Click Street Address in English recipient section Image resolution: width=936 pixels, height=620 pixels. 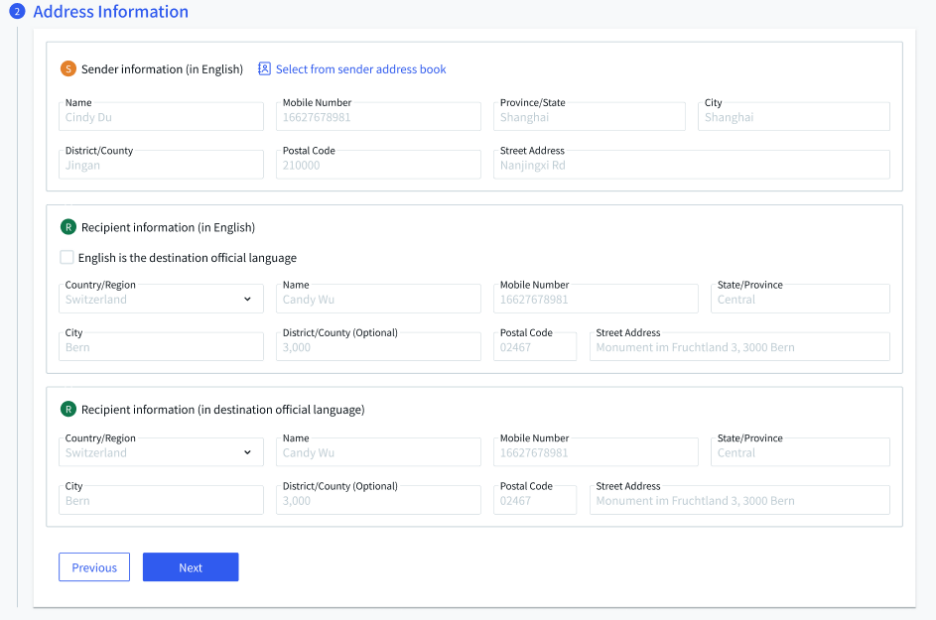pos(739,347)
